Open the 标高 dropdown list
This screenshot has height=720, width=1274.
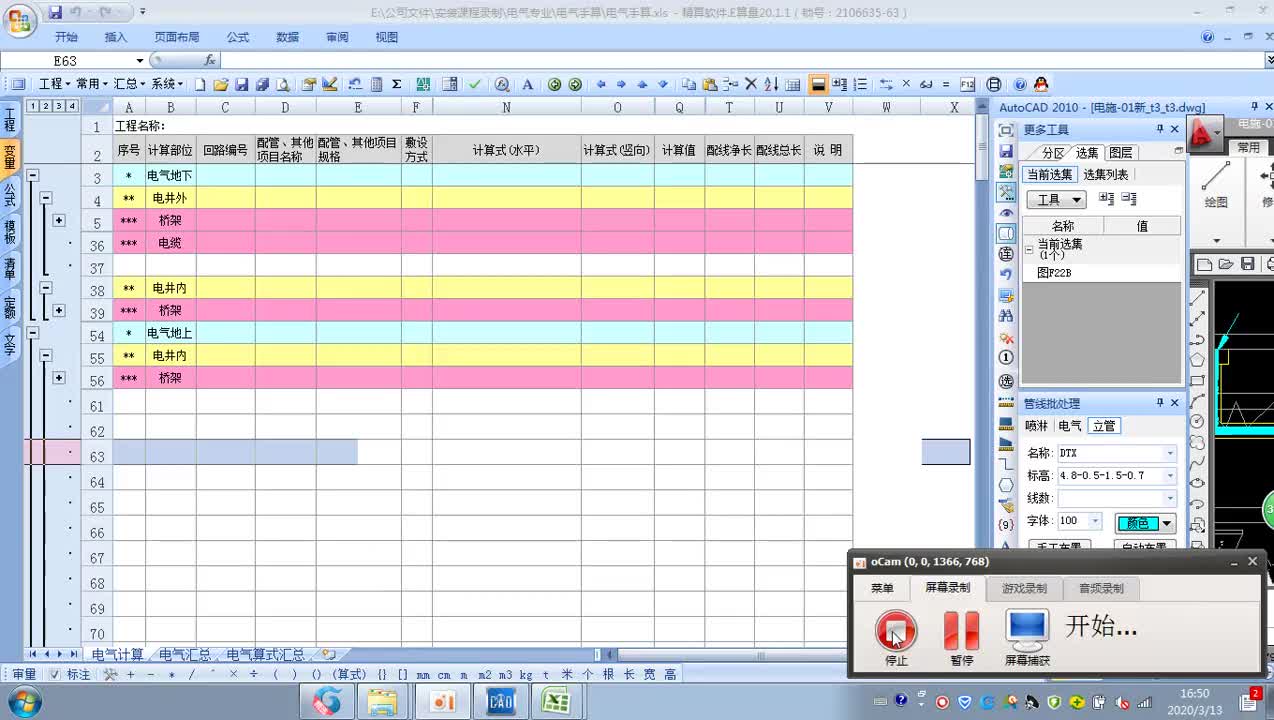pos(1169,476)
